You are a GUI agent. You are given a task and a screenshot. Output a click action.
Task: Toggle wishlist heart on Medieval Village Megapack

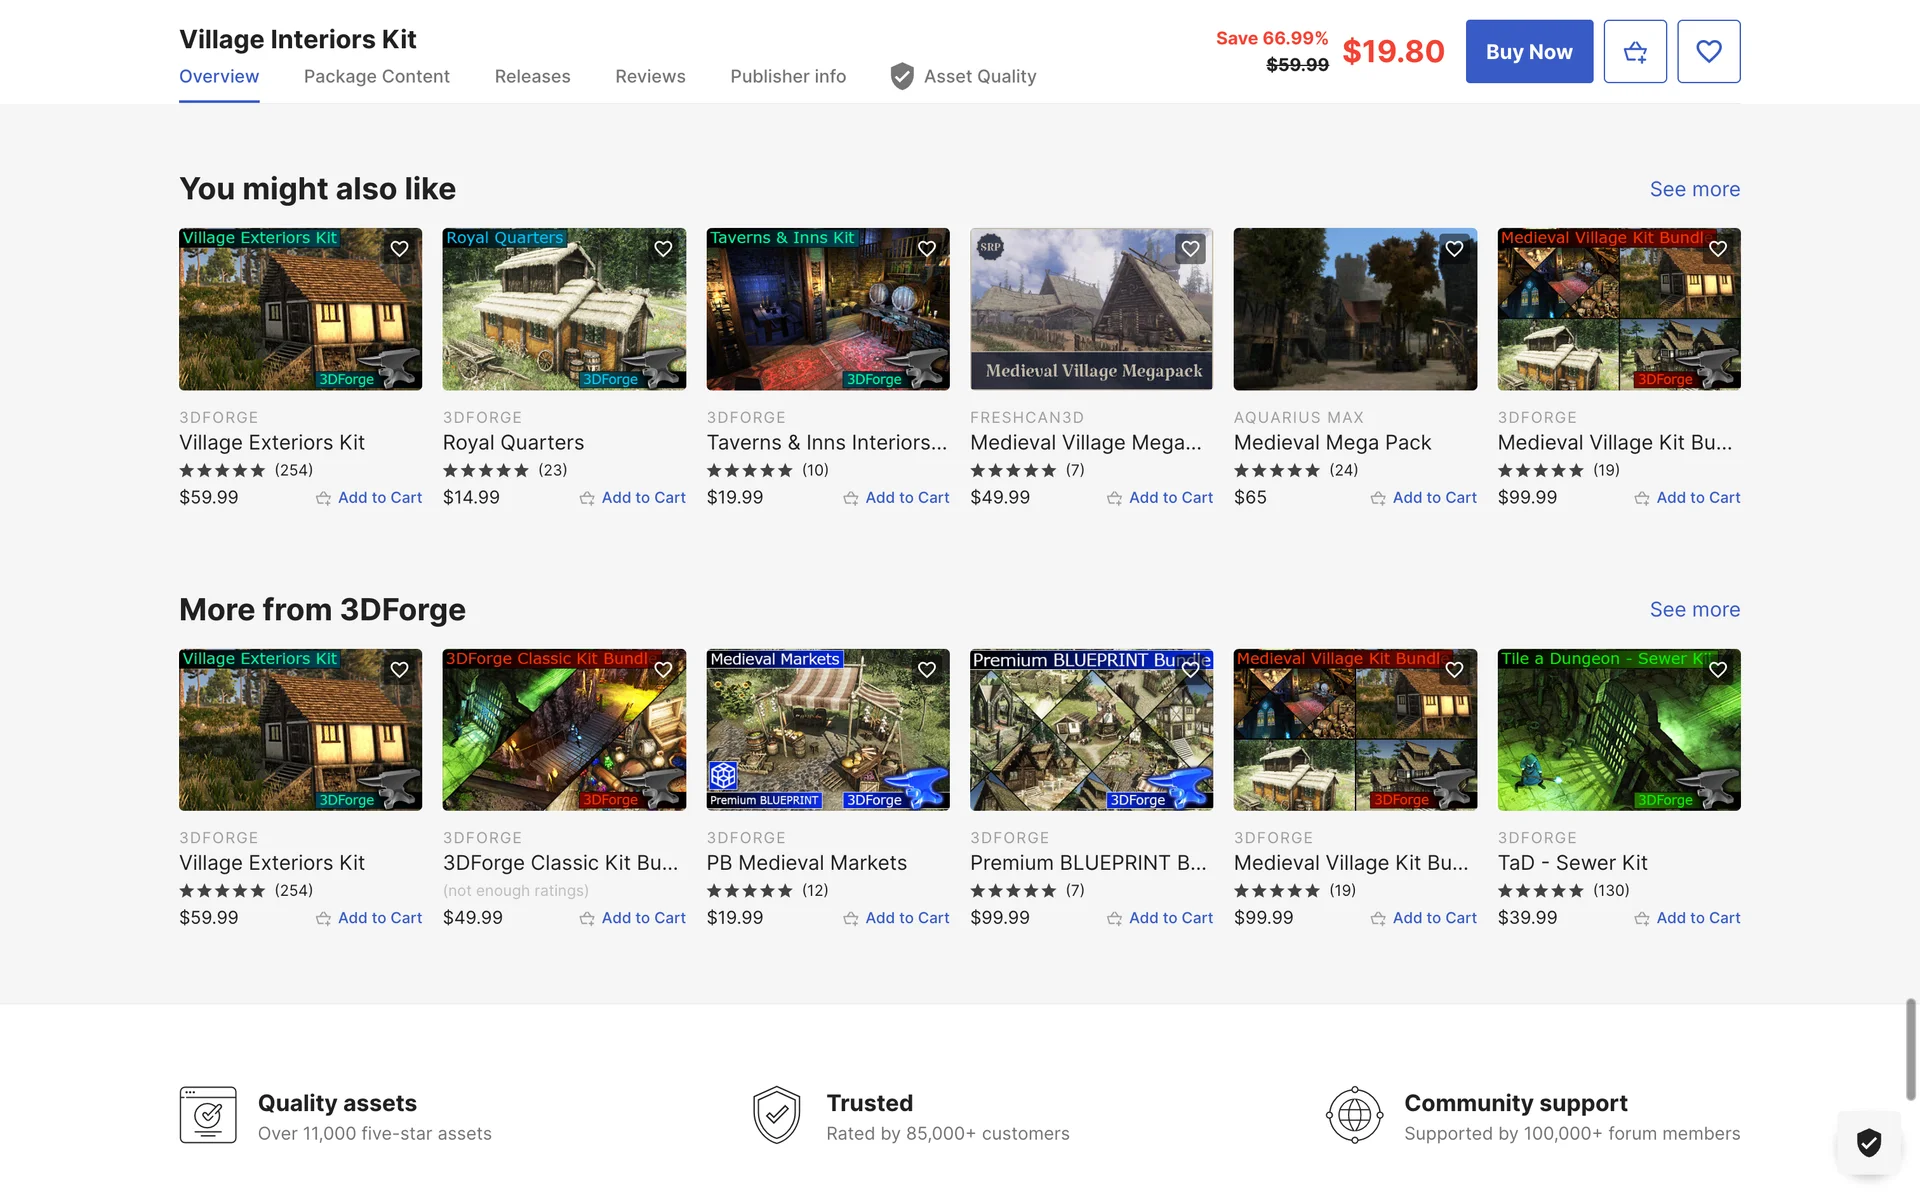(x=1190, y=249)
